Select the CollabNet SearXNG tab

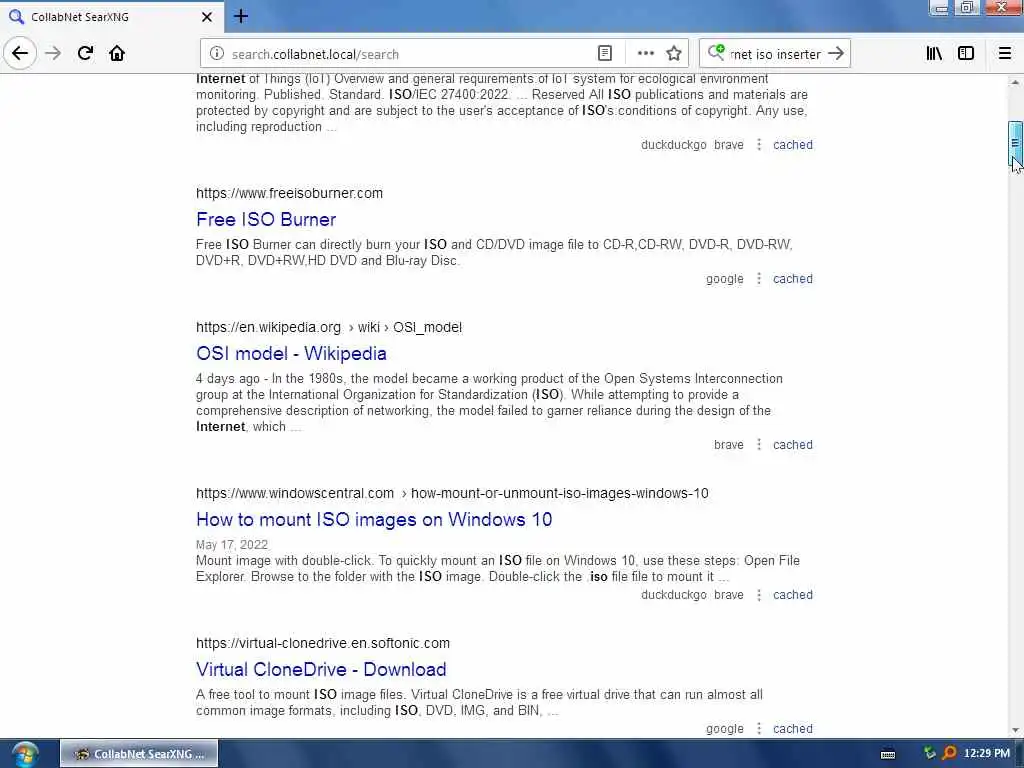pyautogui.click(x=111, y=17)
